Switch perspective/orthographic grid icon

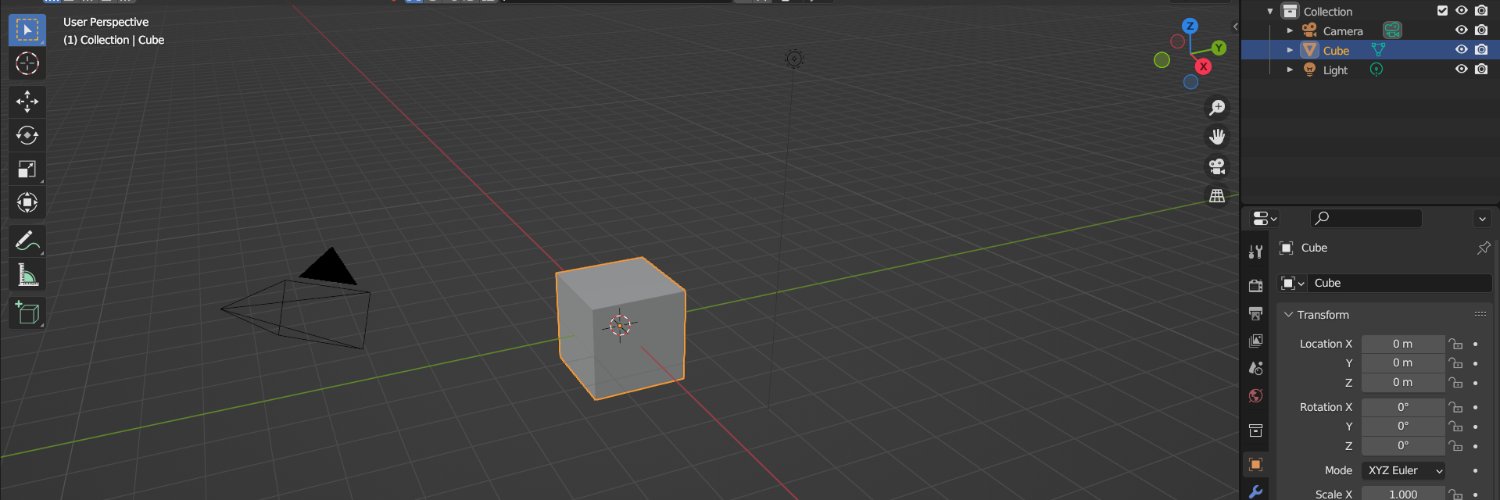coord(1217,196)
